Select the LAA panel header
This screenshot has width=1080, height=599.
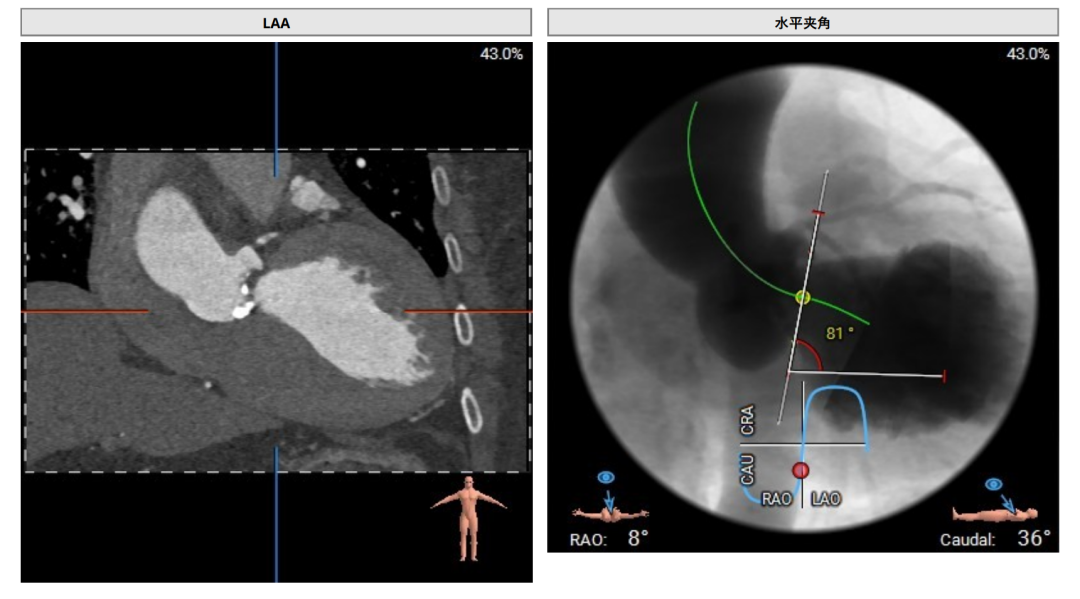click(x=276, y=23)
